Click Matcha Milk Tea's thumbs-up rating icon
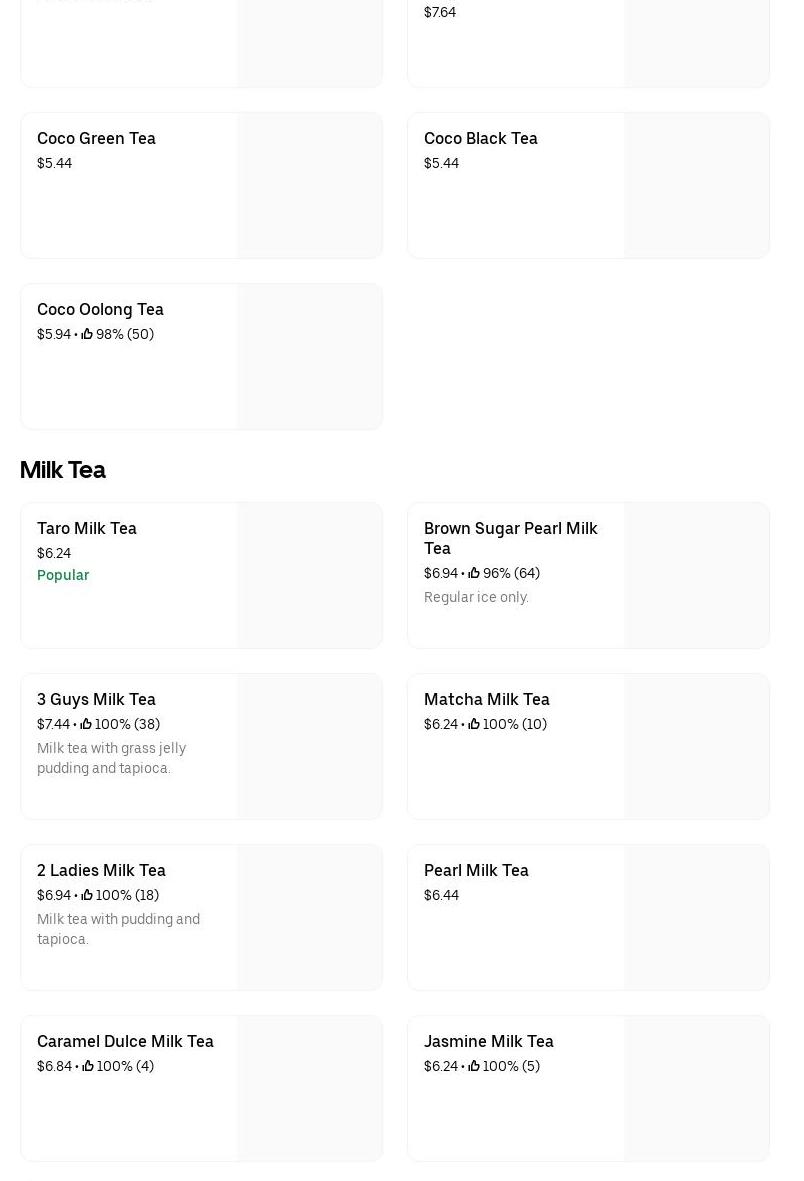The image size is (804, 1181). click(474, 724)
